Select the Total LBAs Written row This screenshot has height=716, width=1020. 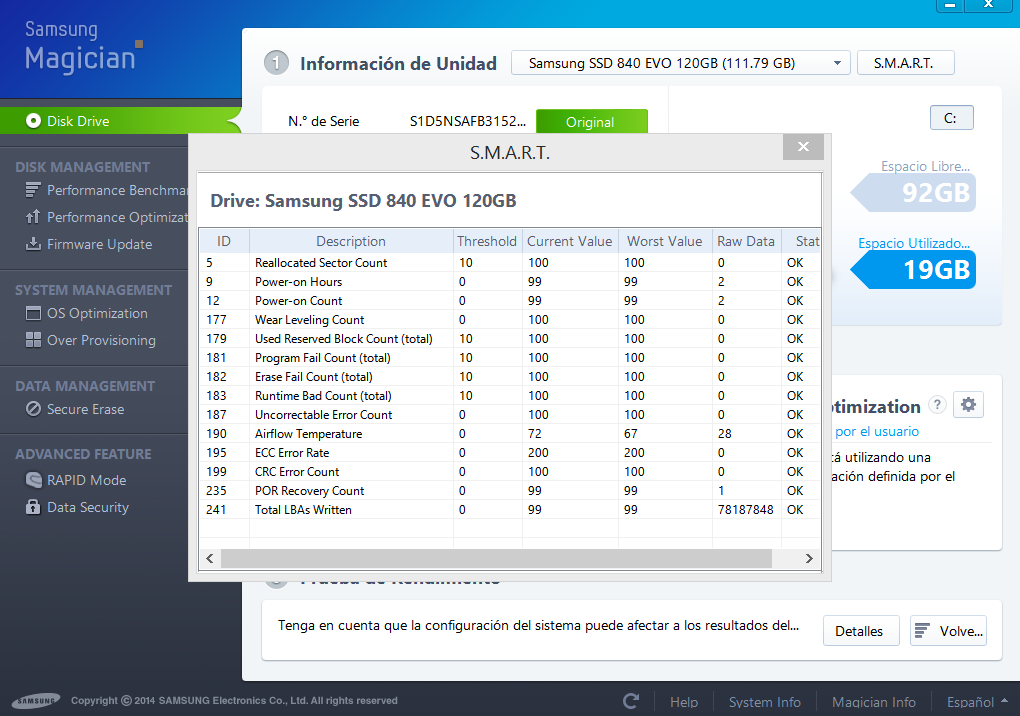click(x=509, y=509)
